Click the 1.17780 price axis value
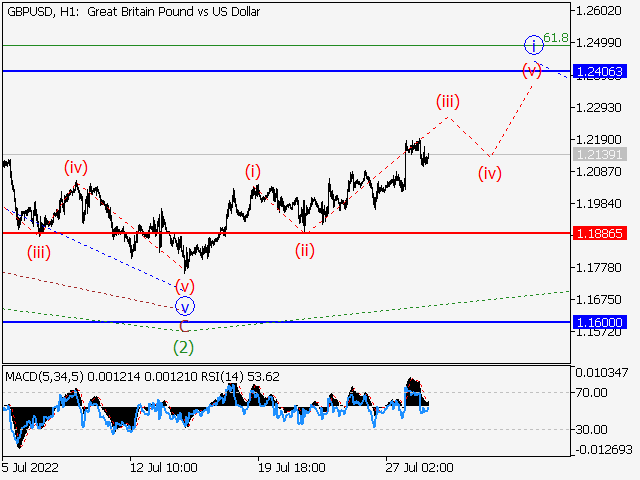Viewport: 640px width, 480px height. click(x=599, y=267)
